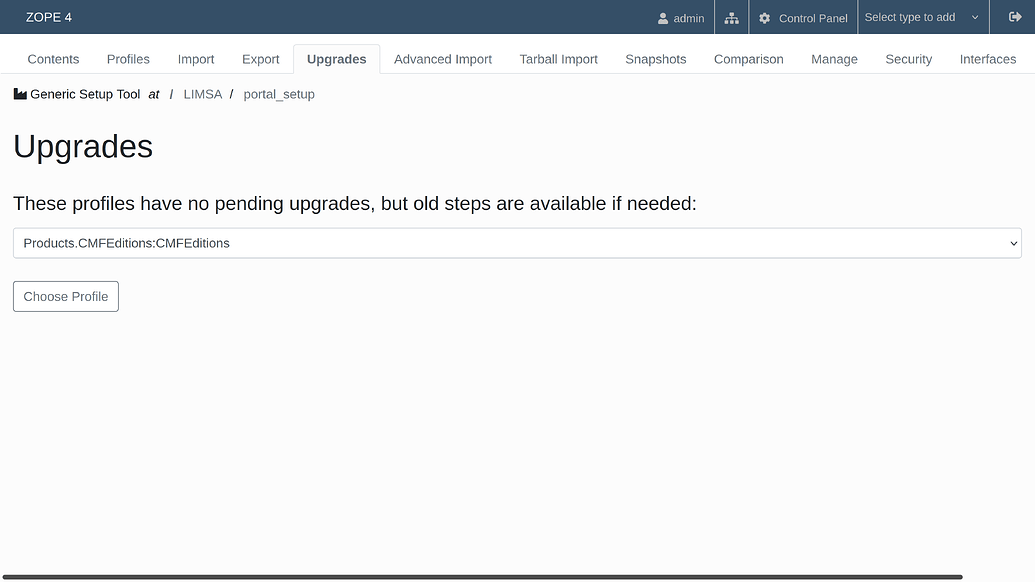Switch to the Interfaces tab
The width and height of the screenshot is (1035, 582).
pos(988,59)
